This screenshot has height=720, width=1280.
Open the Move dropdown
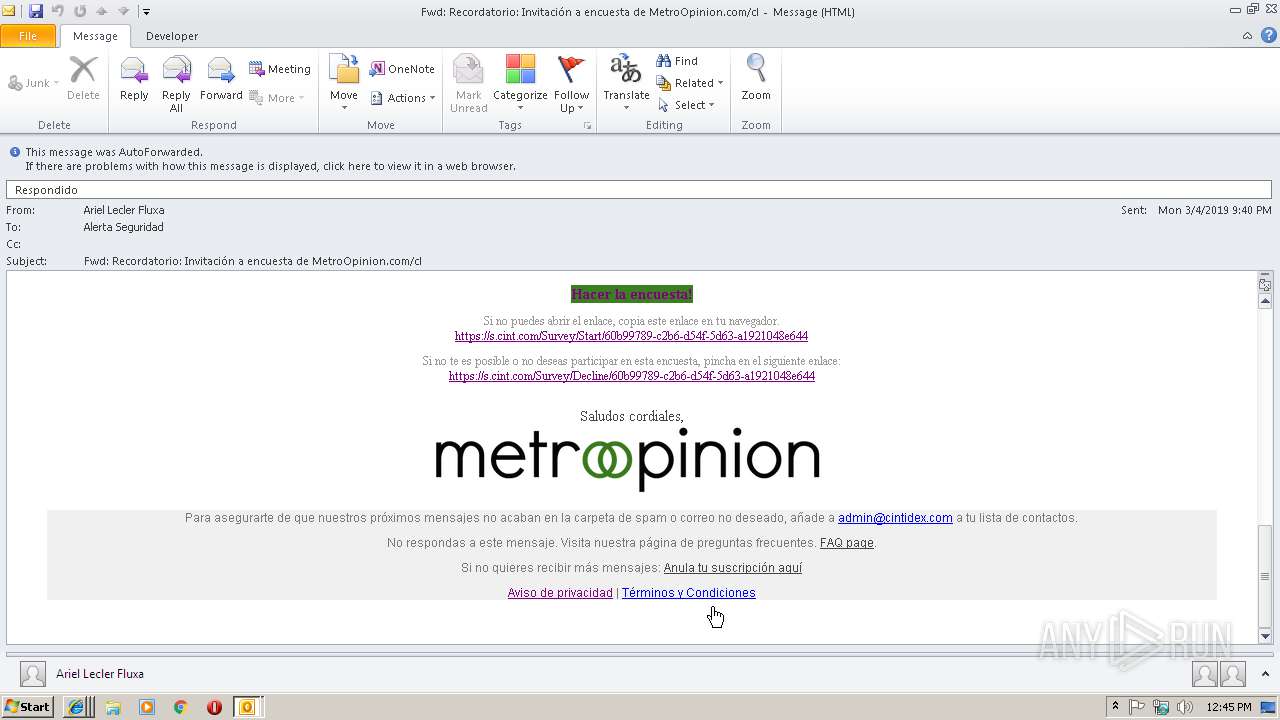point(344,84)
